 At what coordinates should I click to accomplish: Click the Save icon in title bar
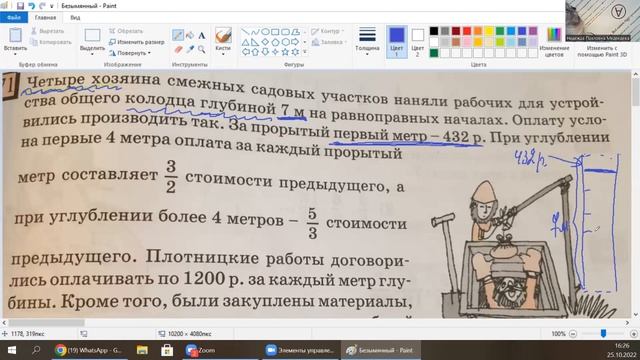point(20,6)
